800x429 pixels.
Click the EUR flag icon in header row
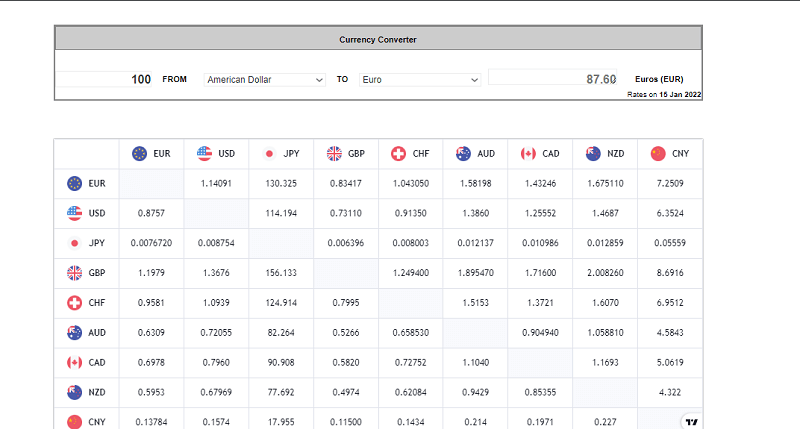[139, 154]
